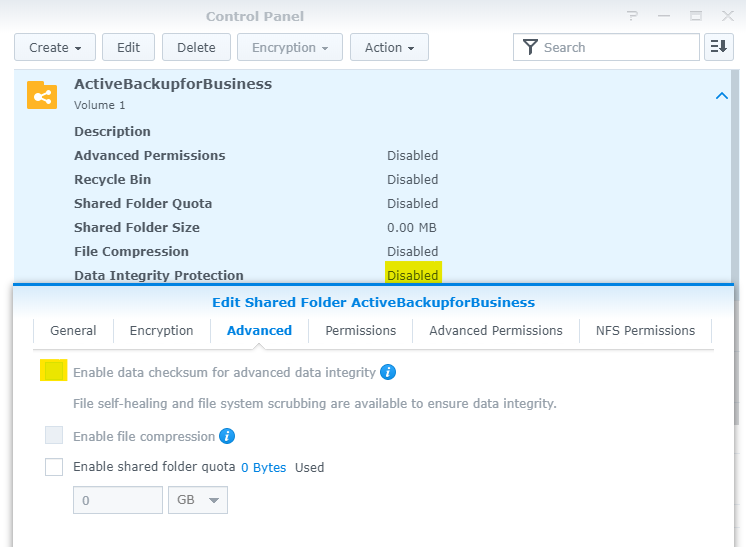This screenshot has width=746, height=547.
Task: Click the orange shared folder icon
Action: click(42, 95)
